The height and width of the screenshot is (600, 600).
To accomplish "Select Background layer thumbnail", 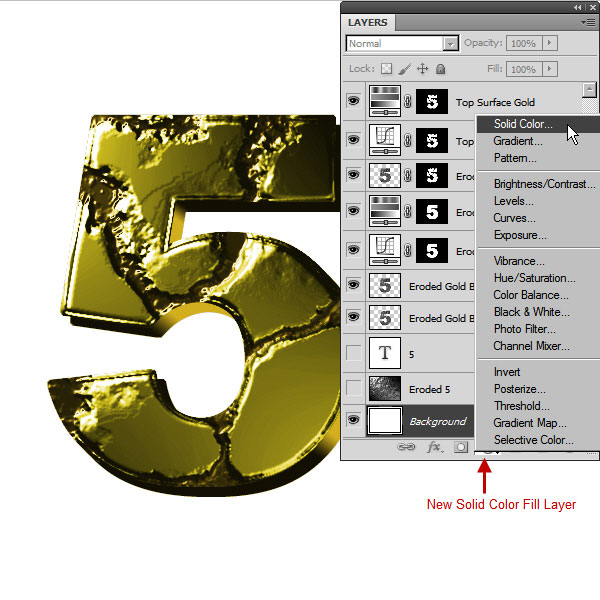I will (x=385, y=421).
